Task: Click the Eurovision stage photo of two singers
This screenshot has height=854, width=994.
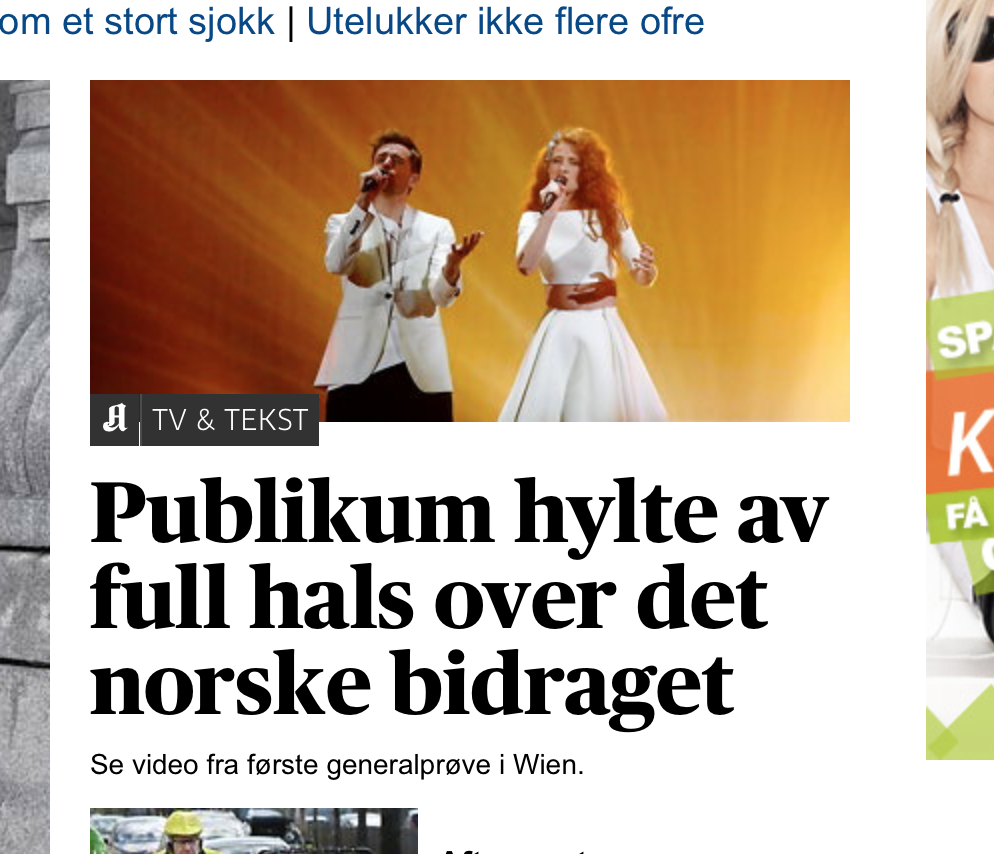Action: [x=470, y=250]
